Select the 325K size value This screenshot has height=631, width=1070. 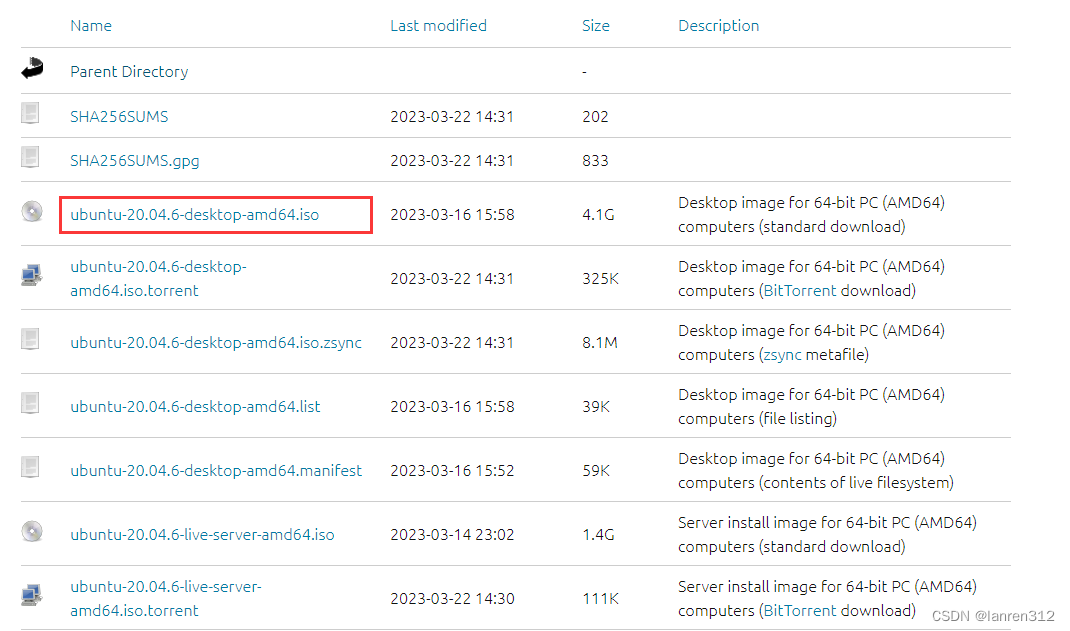[x=601, y=278]
